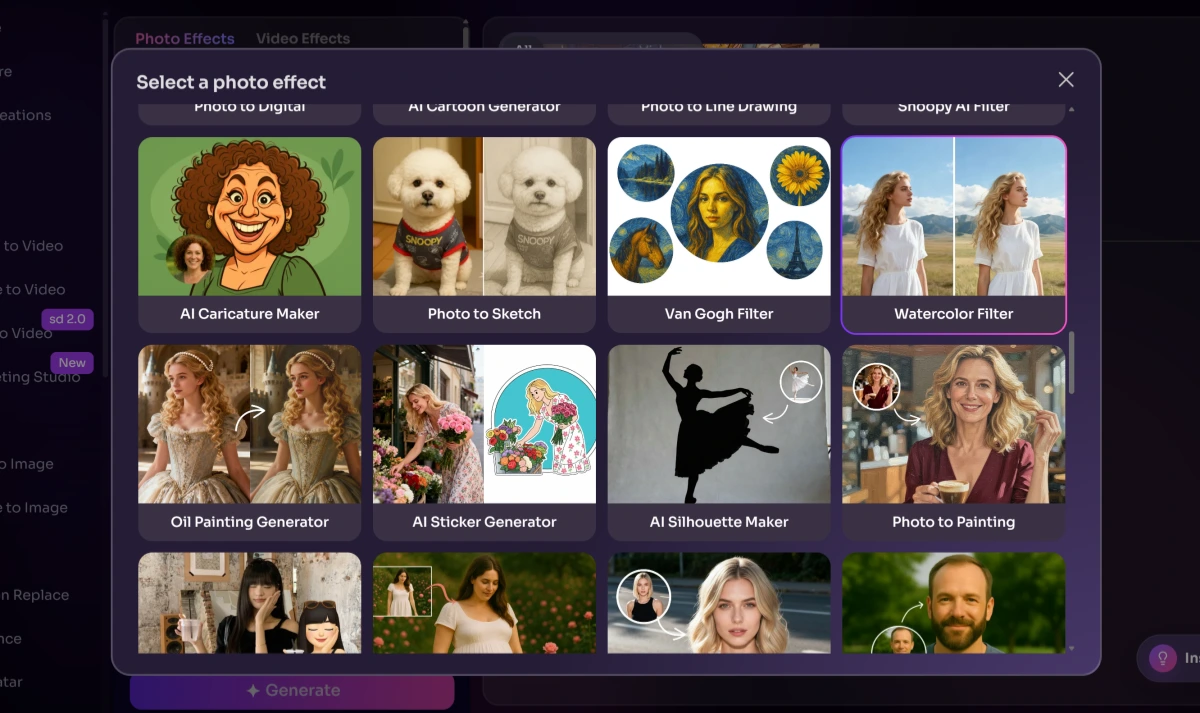The image size is (1200, 713).
Task: Click the Snoopy AI Filter label
Action: point(954,107)
